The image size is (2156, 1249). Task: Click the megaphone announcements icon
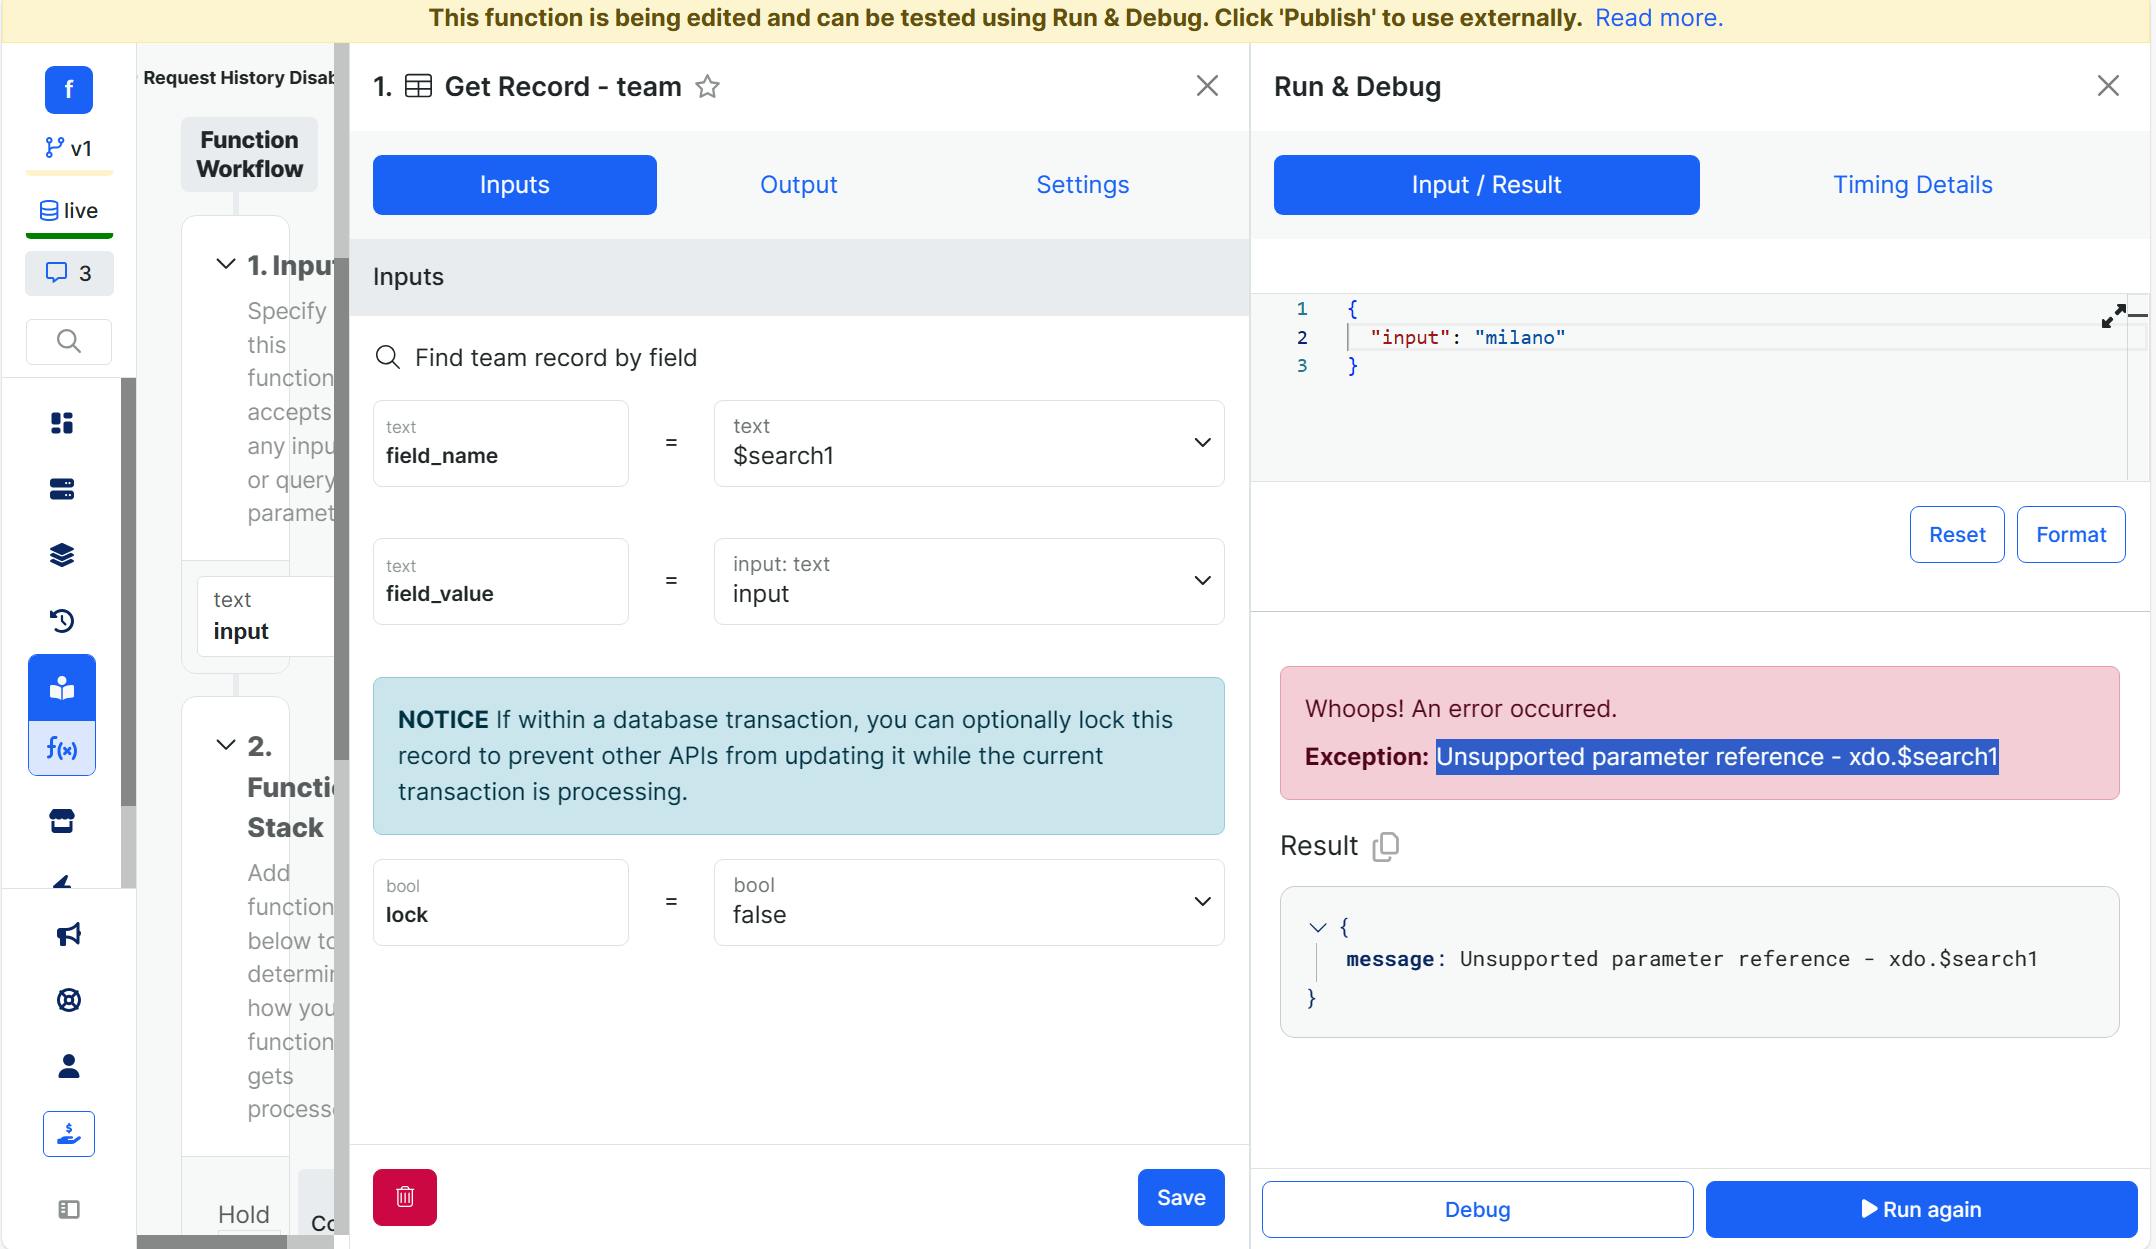[x=68, y=934]
